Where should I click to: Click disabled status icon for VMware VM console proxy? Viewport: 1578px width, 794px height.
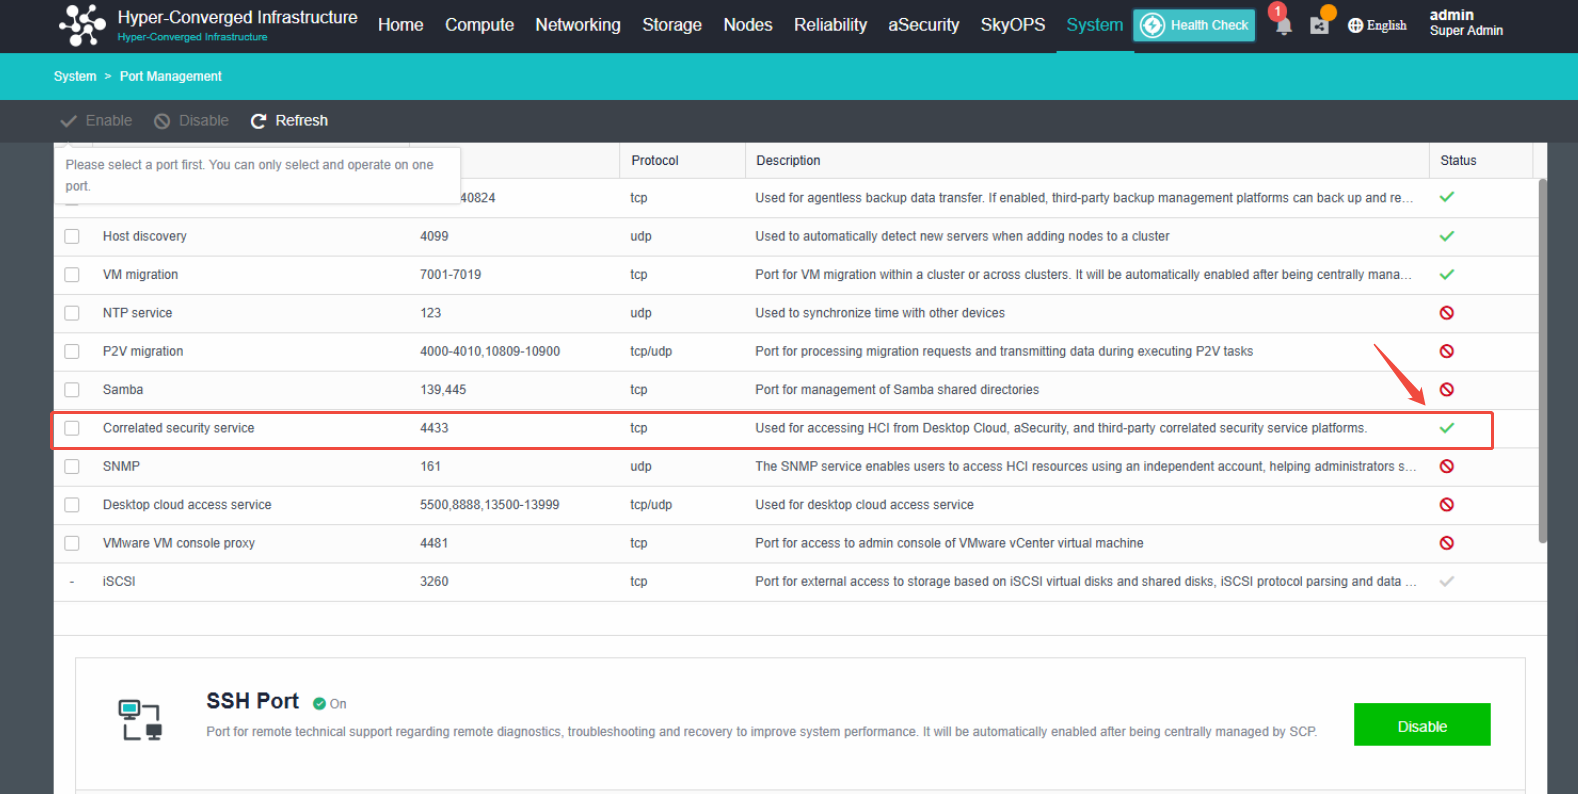[x=1446, y=543]
